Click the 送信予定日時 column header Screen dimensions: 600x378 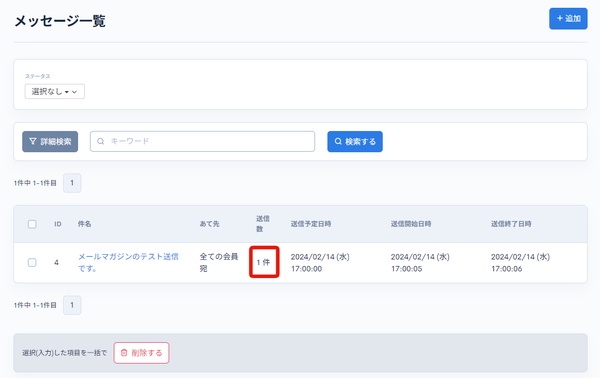point(311,224)
